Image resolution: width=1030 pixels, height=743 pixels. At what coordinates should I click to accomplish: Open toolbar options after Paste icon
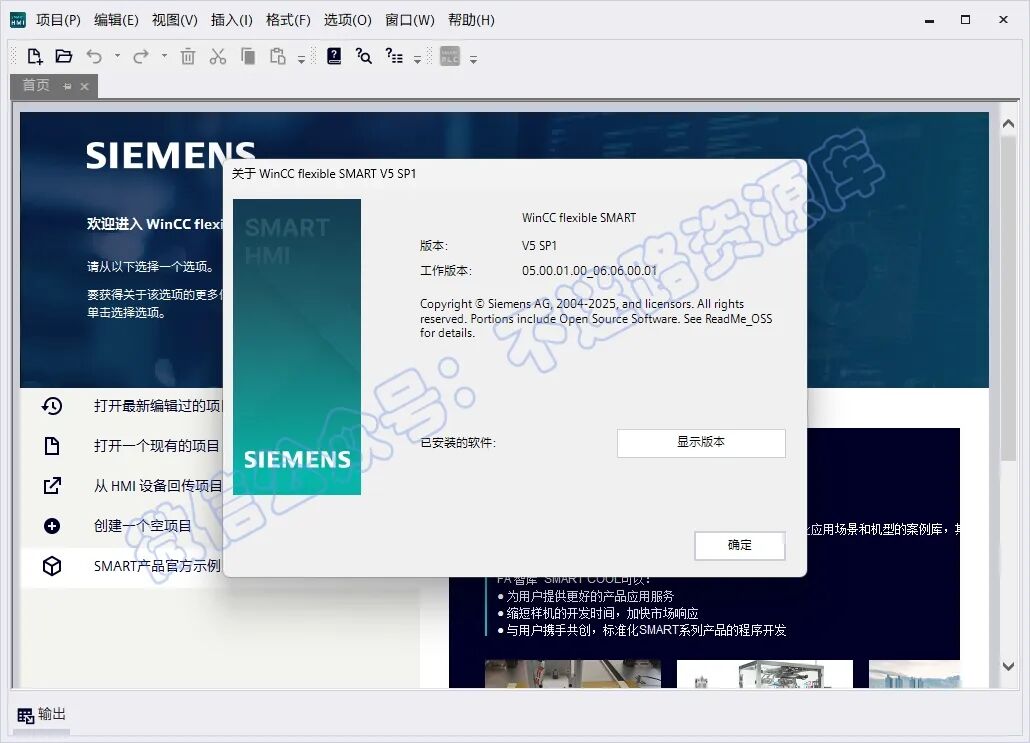click(x=302, y=59)
